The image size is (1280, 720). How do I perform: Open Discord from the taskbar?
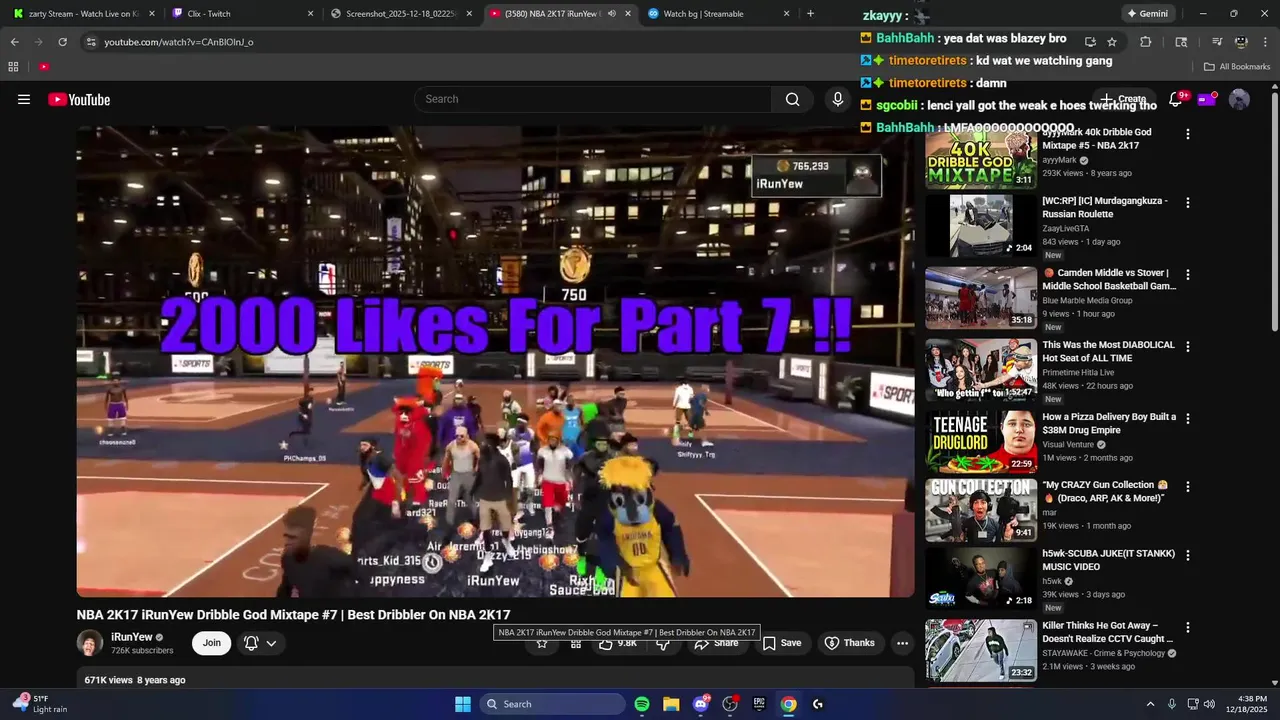point(701,704)
